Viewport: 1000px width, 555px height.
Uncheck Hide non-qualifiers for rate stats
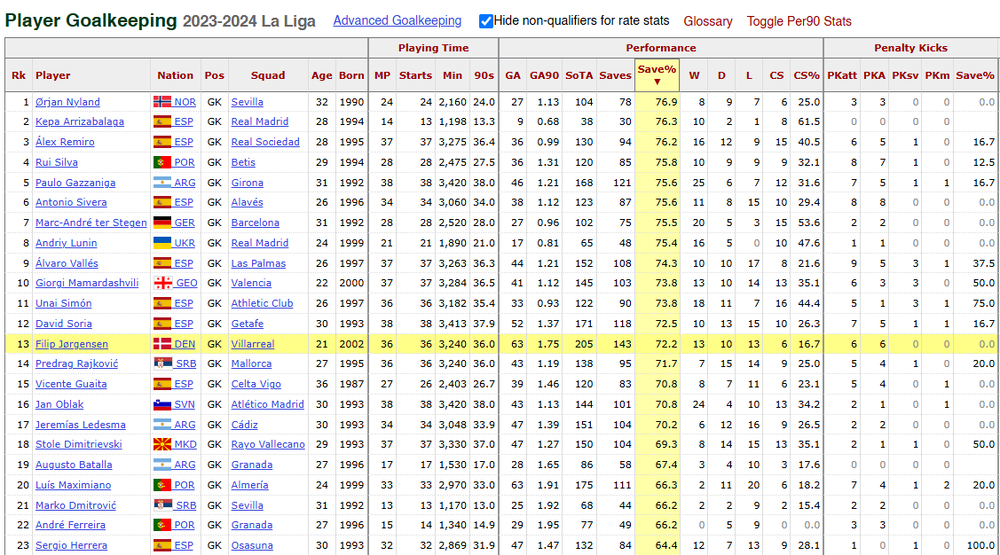click(x=486, y=21)
